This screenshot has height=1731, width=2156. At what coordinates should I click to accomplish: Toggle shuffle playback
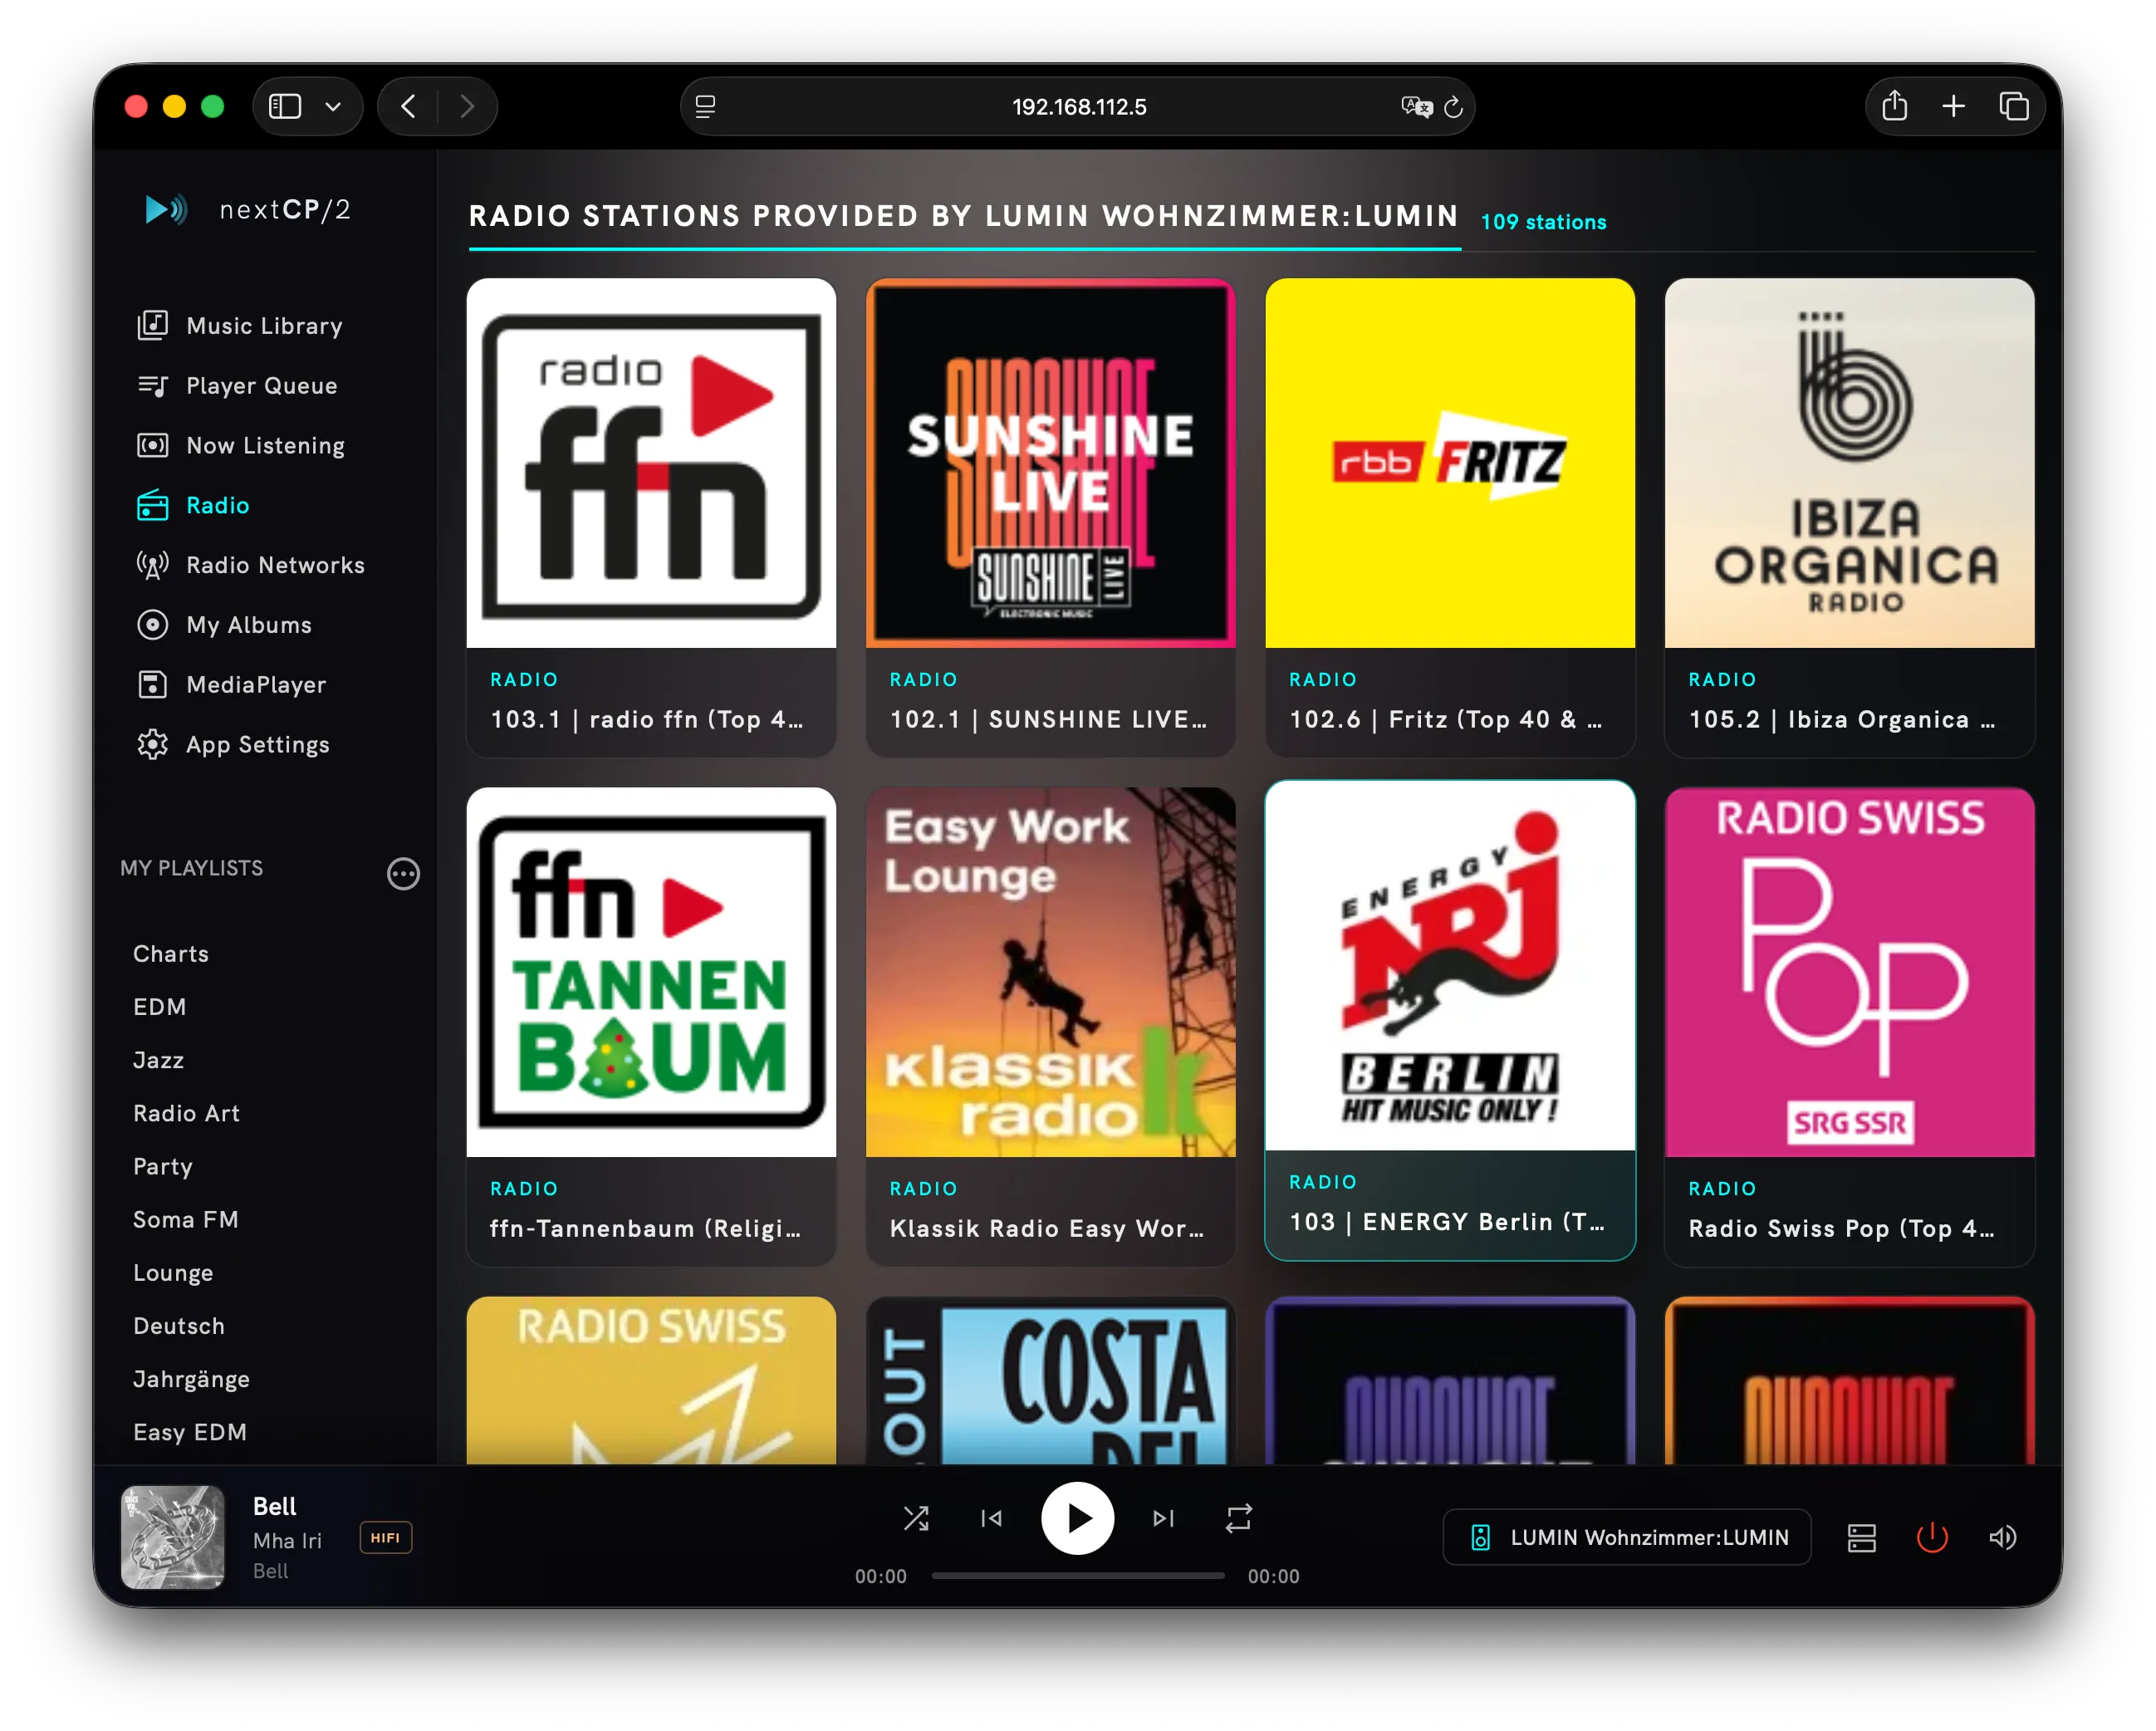(x=916, y=1518)
